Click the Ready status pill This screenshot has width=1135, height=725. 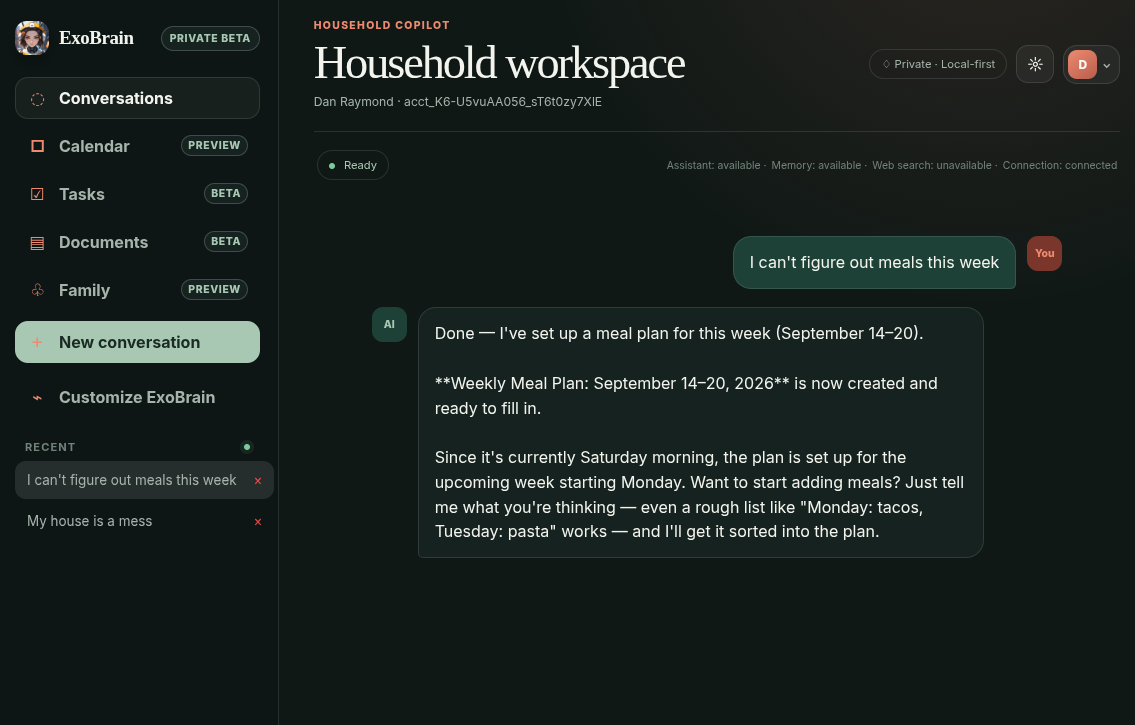(353, 165)
